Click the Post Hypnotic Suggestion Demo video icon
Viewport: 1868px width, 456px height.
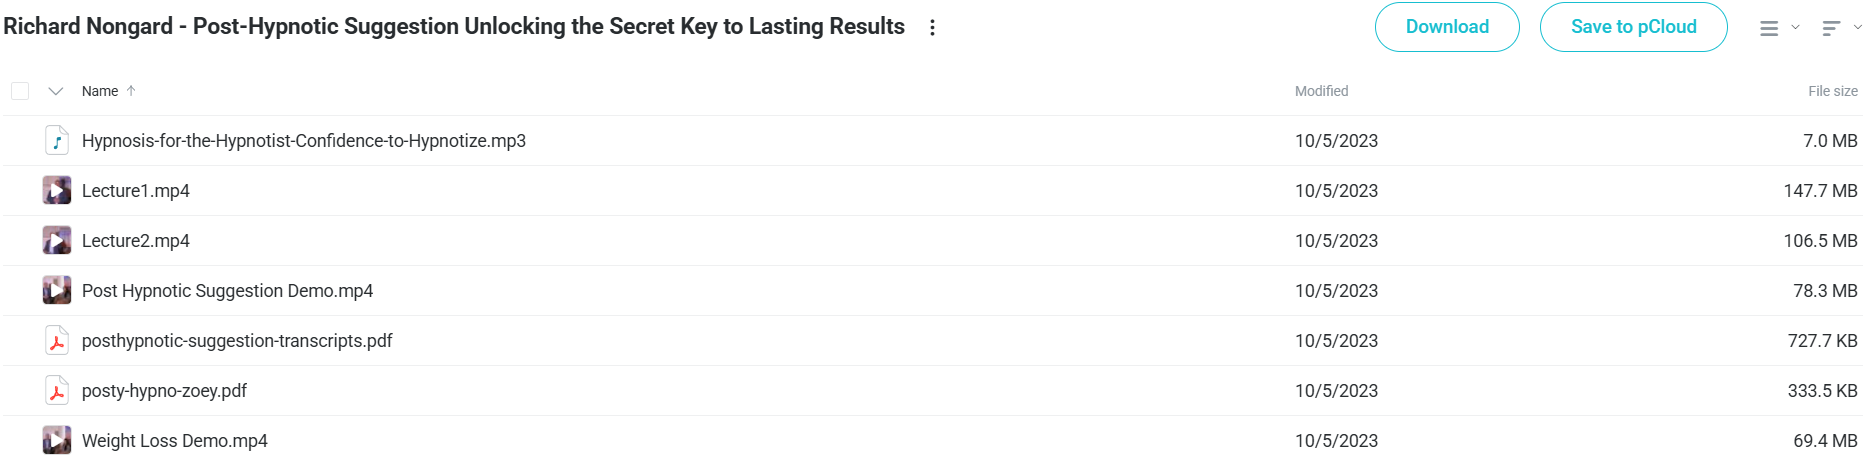click(x=57, y=291)
